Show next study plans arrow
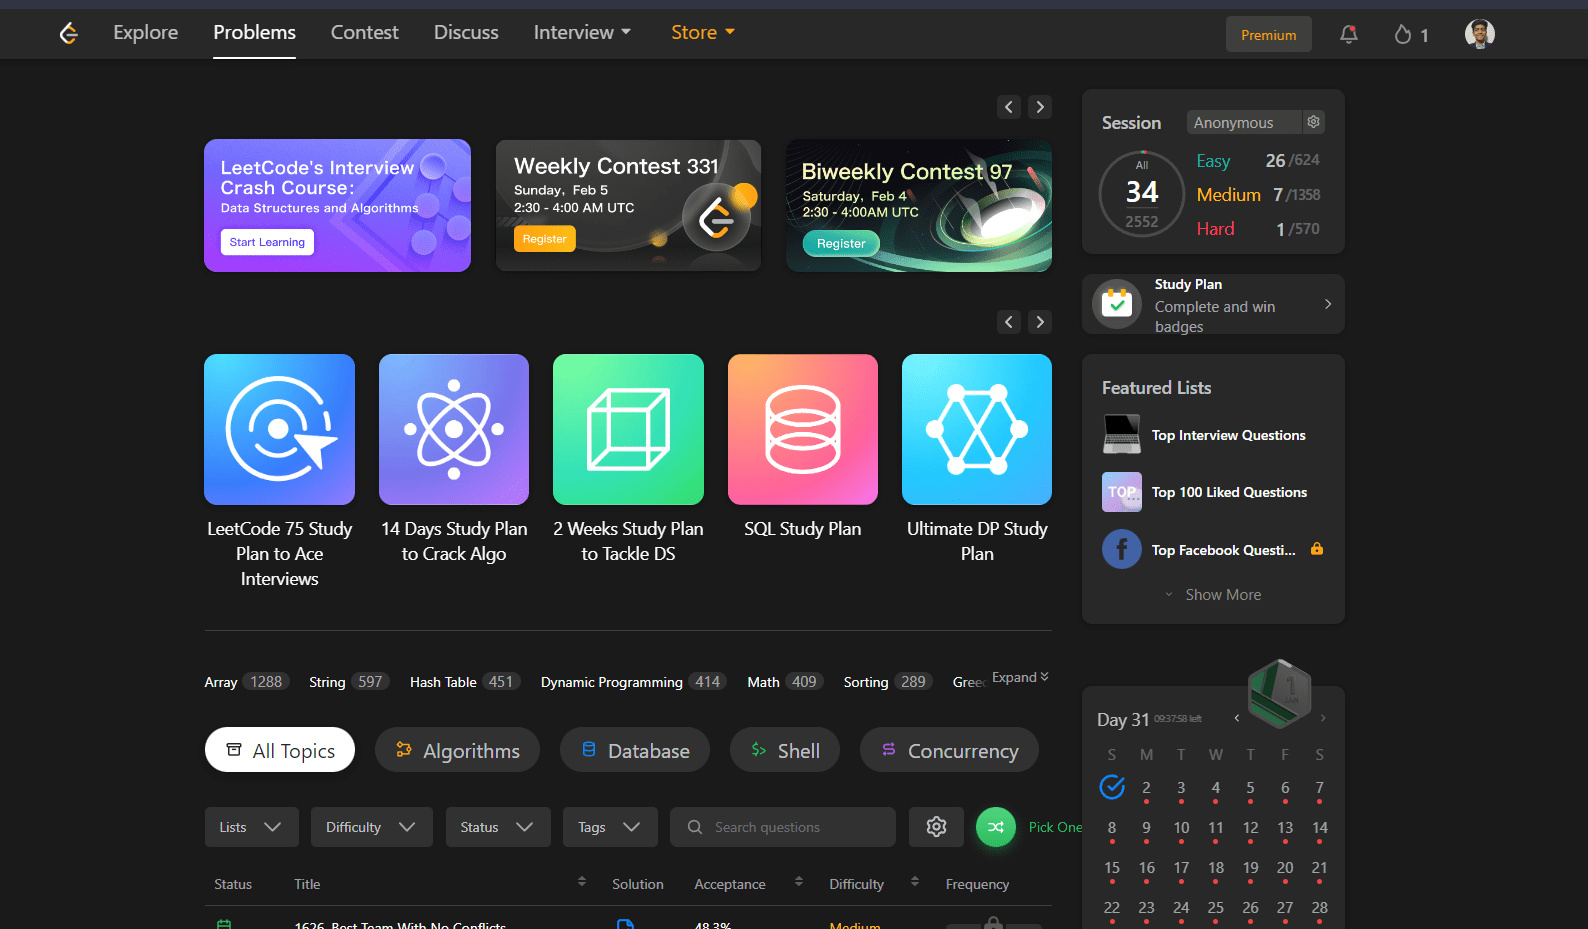 (x=1040, y=322)
